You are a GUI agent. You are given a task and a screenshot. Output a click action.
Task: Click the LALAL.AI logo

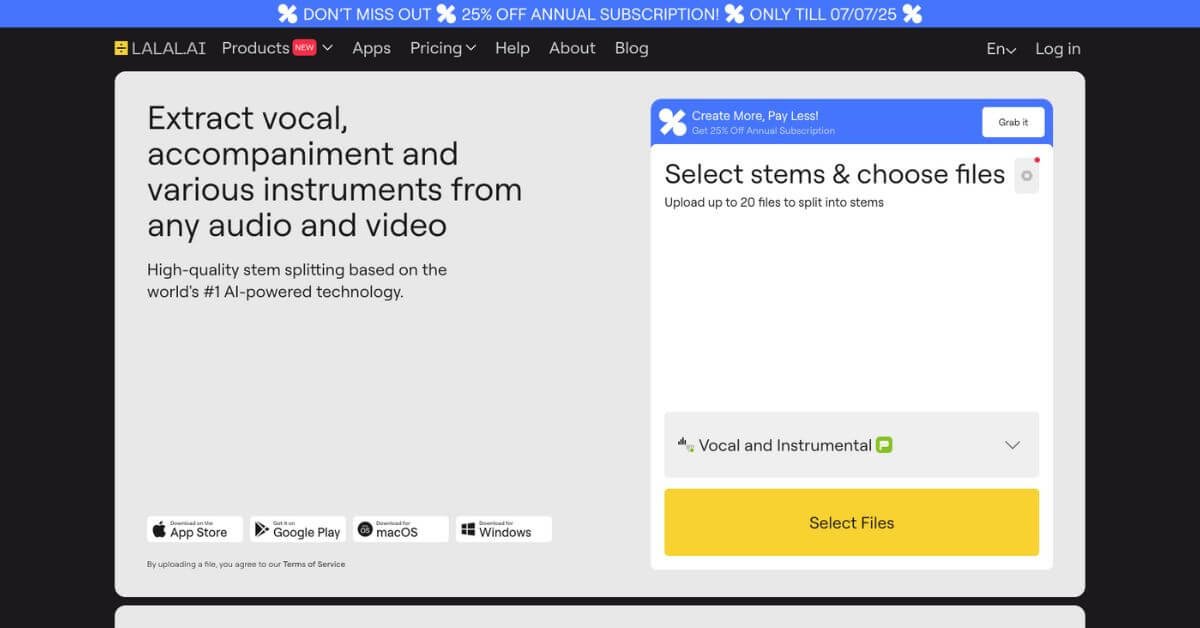[x=160, y=48]
